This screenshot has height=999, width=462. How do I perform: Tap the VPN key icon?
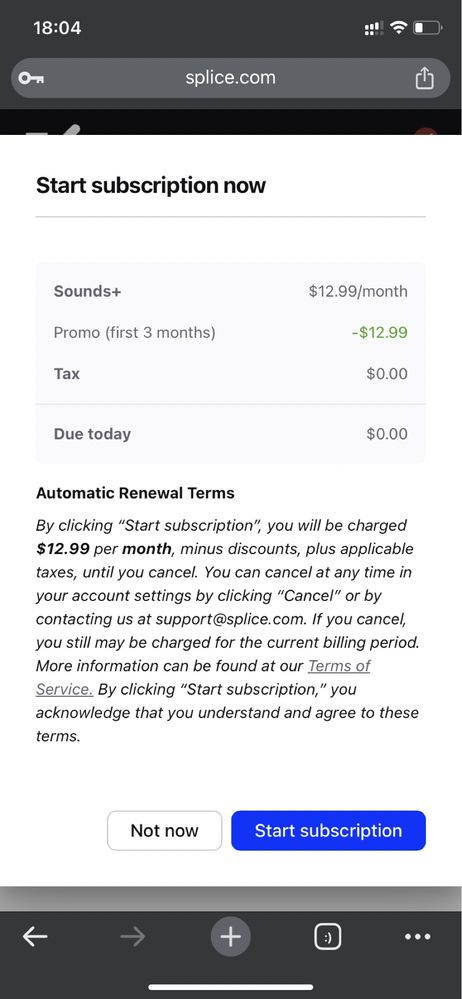coord(31,78)
